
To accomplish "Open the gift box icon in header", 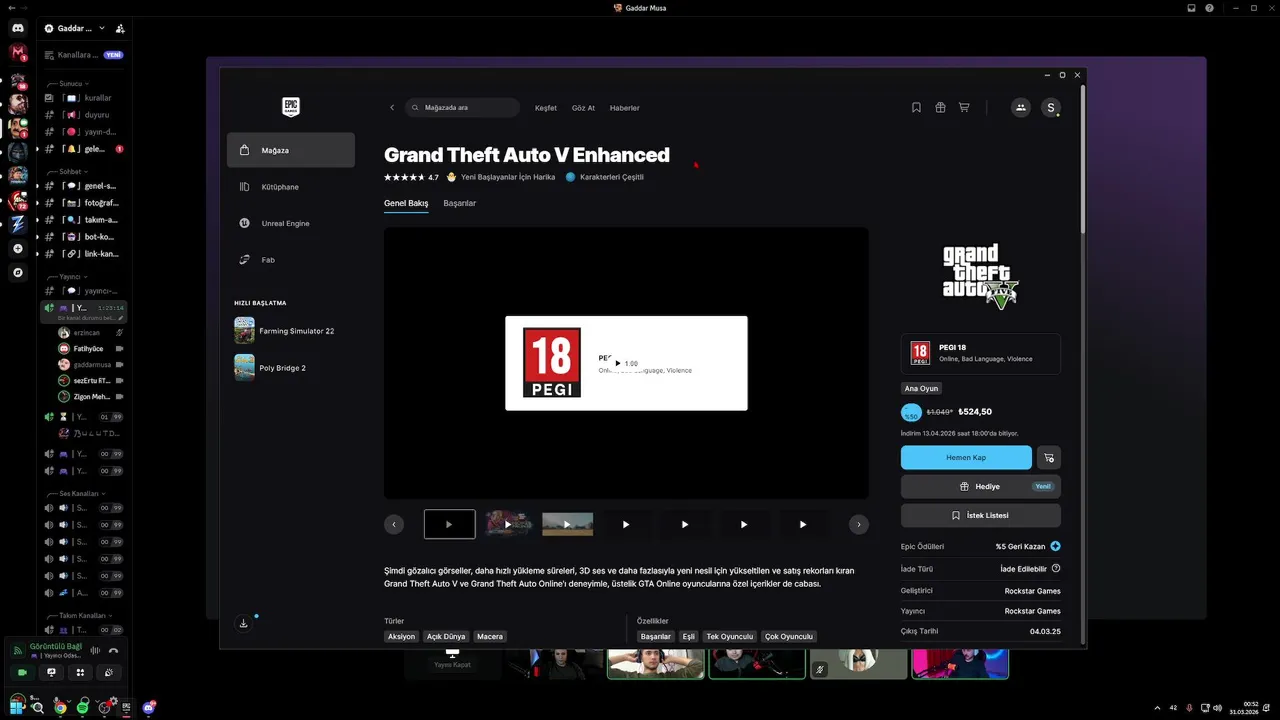I will pos(940,108).
